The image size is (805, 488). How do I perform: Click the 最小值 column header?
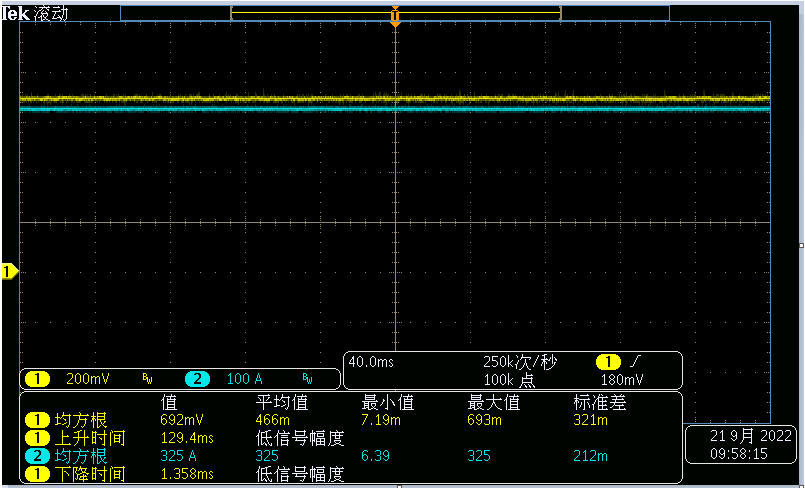pyautogui.click(x=388, y=403)
